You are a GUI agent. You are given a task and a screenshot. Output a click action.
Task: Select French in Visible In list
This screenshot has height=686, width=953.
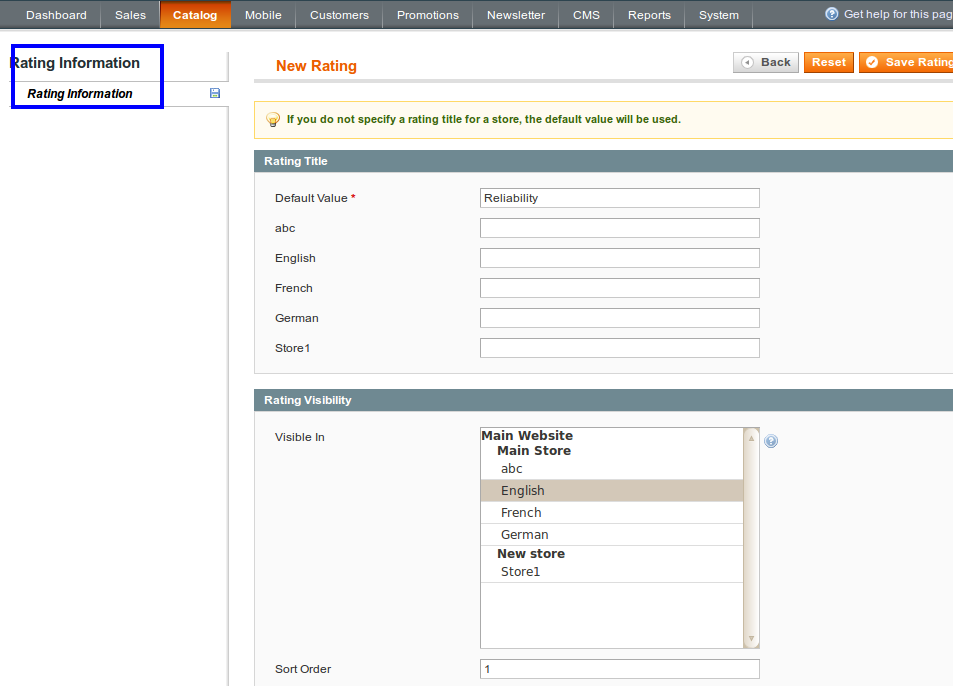point(521,512)
